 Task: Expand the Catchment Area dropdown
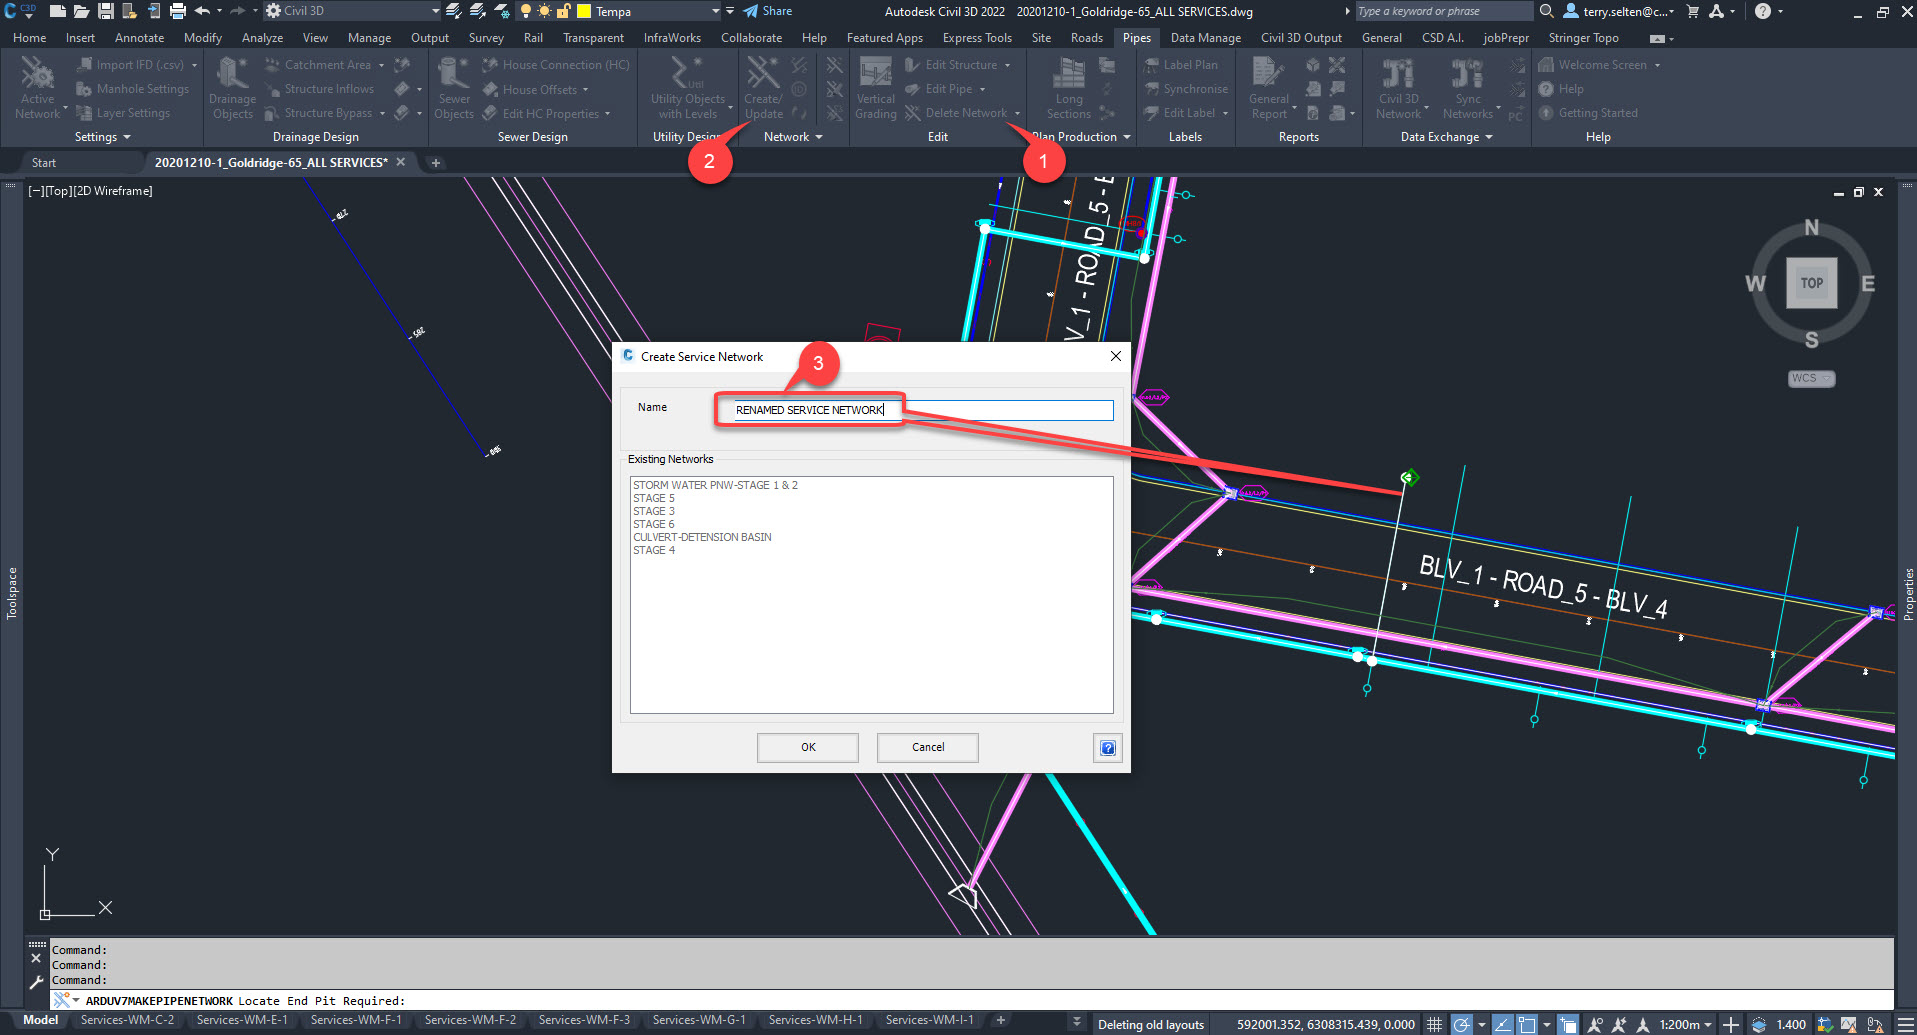pyautogui.click(x=381, y=65)
